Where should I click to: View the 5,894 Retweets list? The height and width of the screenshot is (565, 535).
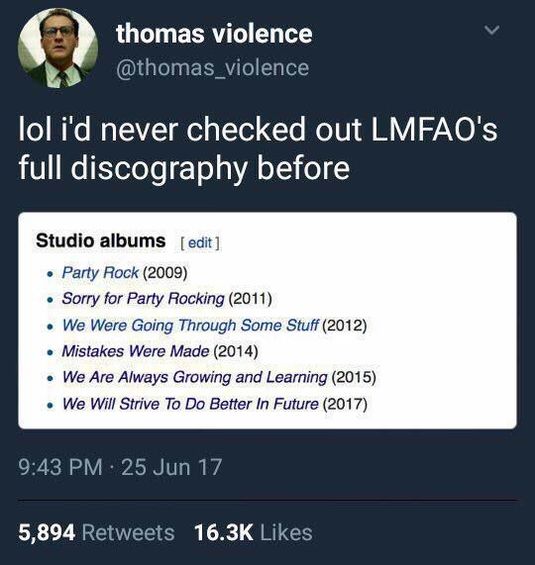[x=97, y=533]
